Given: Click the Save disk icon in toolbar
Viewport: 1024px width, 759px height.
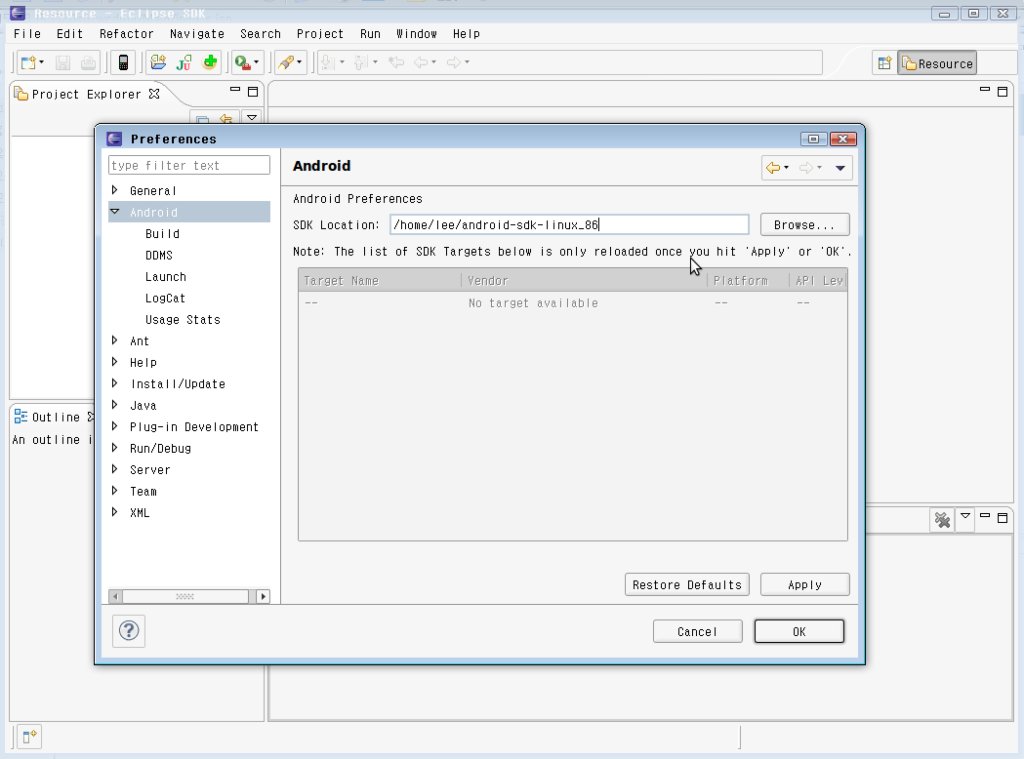Looking at the screenshot, I should pyautogui.click(x=63, y=63).
